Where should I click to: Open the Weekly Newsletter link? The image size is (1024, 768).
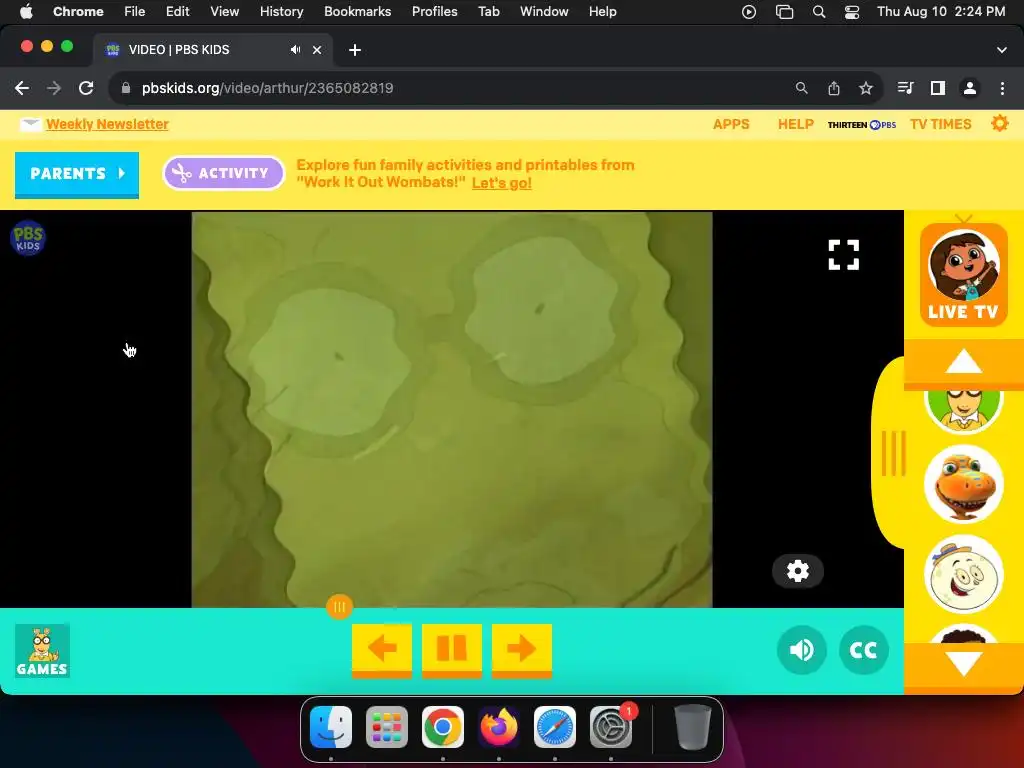coord(107,124)
